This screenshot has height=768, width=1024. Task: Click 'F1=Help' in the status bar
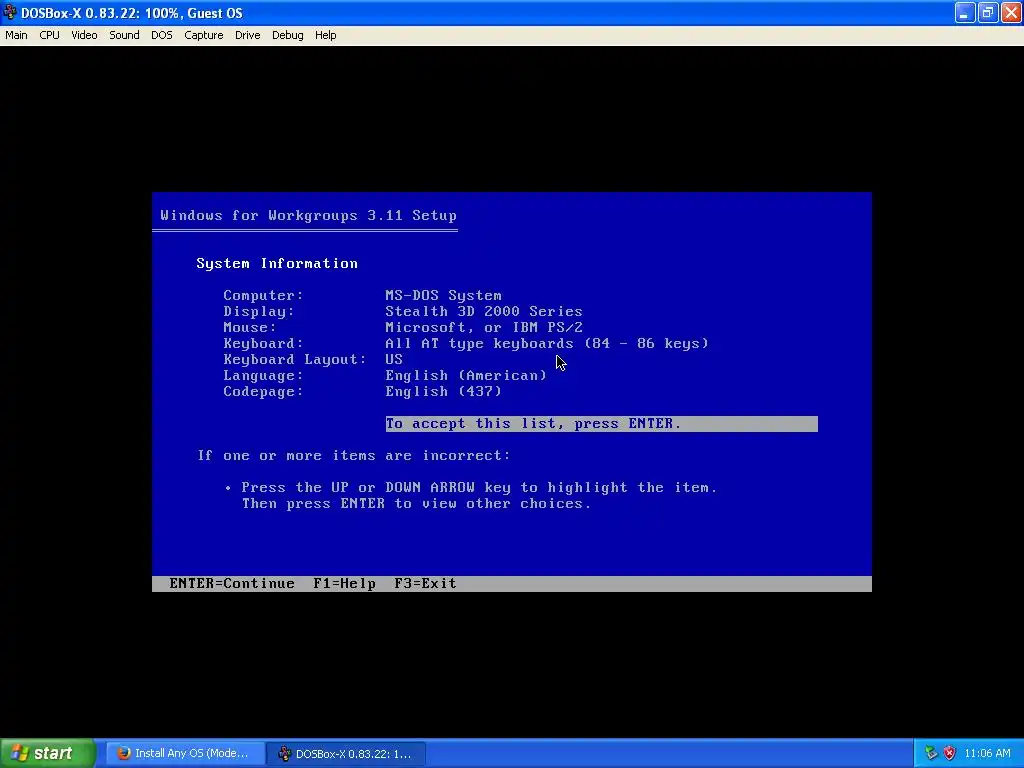coord(344,584)
